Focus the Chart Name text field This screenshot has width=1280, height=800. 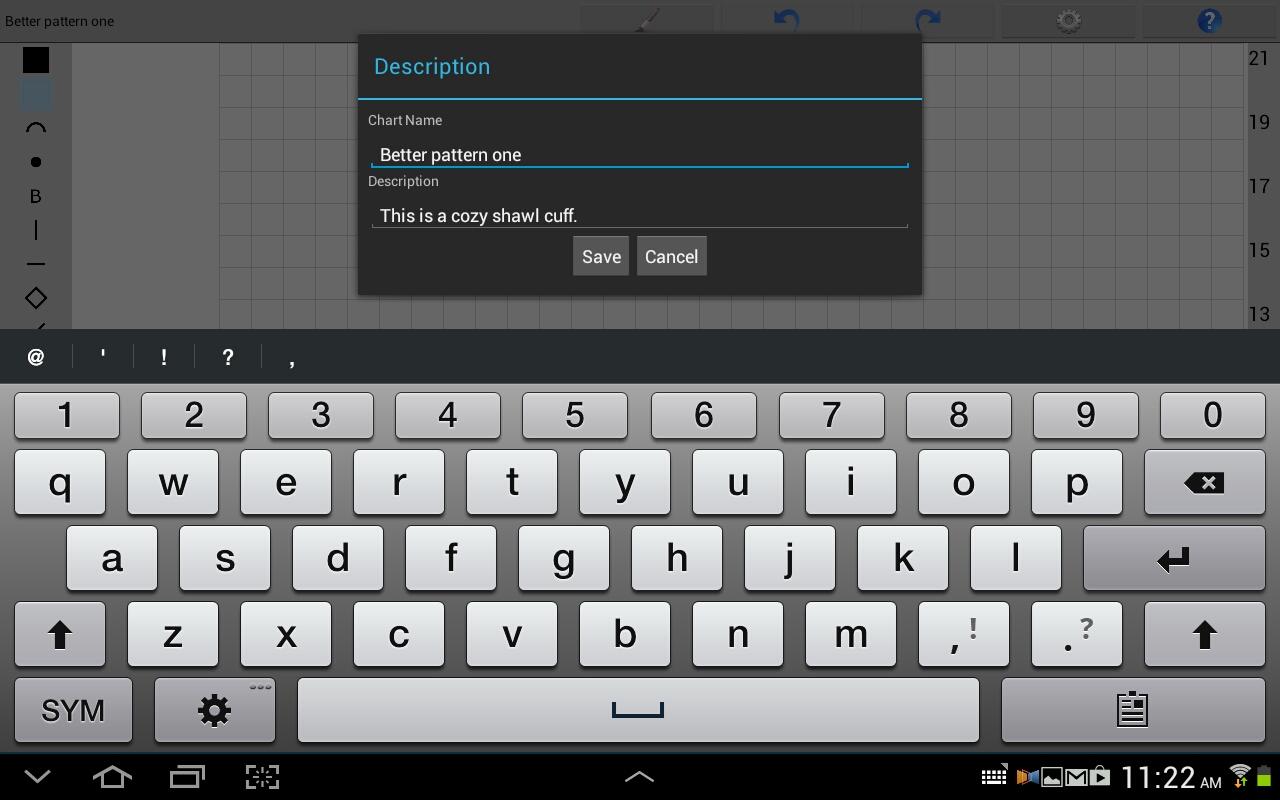640,154
